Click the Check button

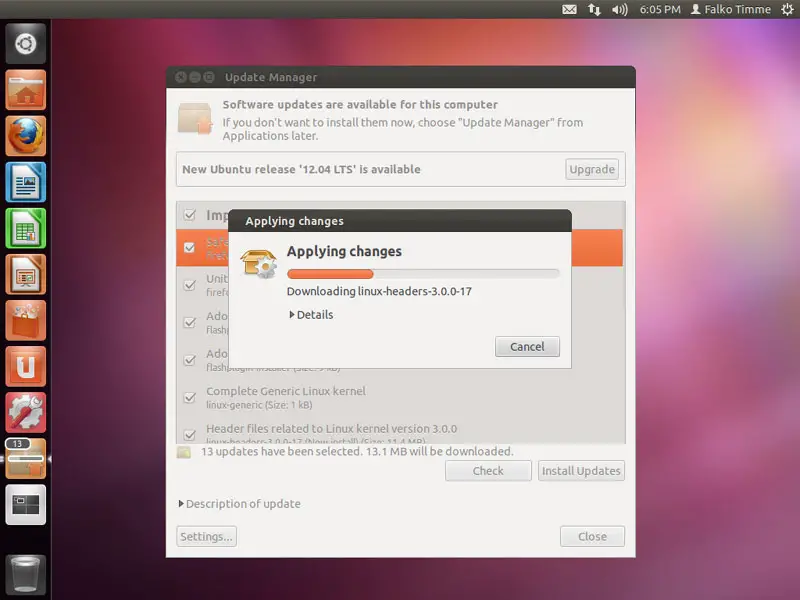[x=488, y=470]
